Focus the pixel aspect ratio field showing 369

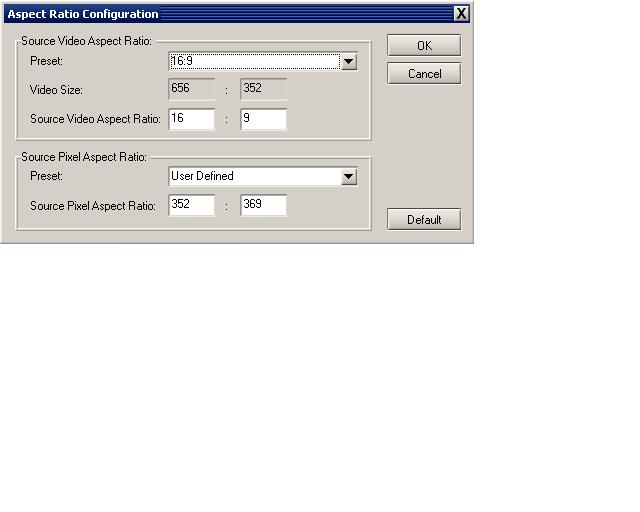[264, 205]
